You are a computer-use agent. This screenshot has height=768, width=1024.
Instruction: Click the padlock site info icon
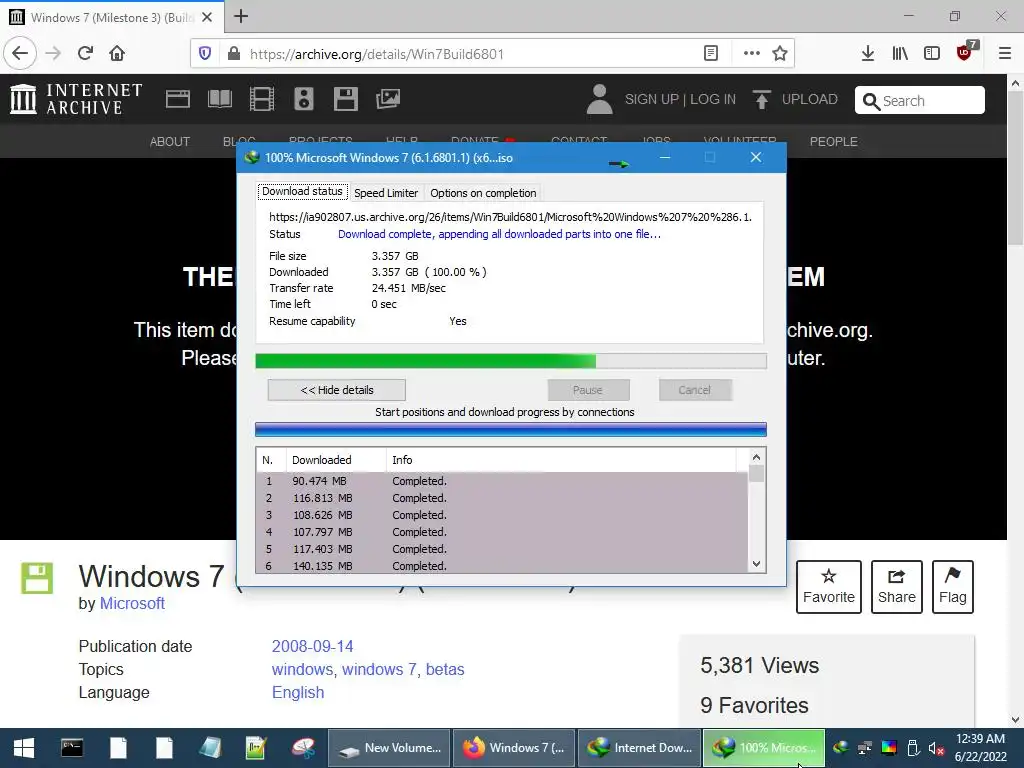pyautogui.click(x=234, y=54)
